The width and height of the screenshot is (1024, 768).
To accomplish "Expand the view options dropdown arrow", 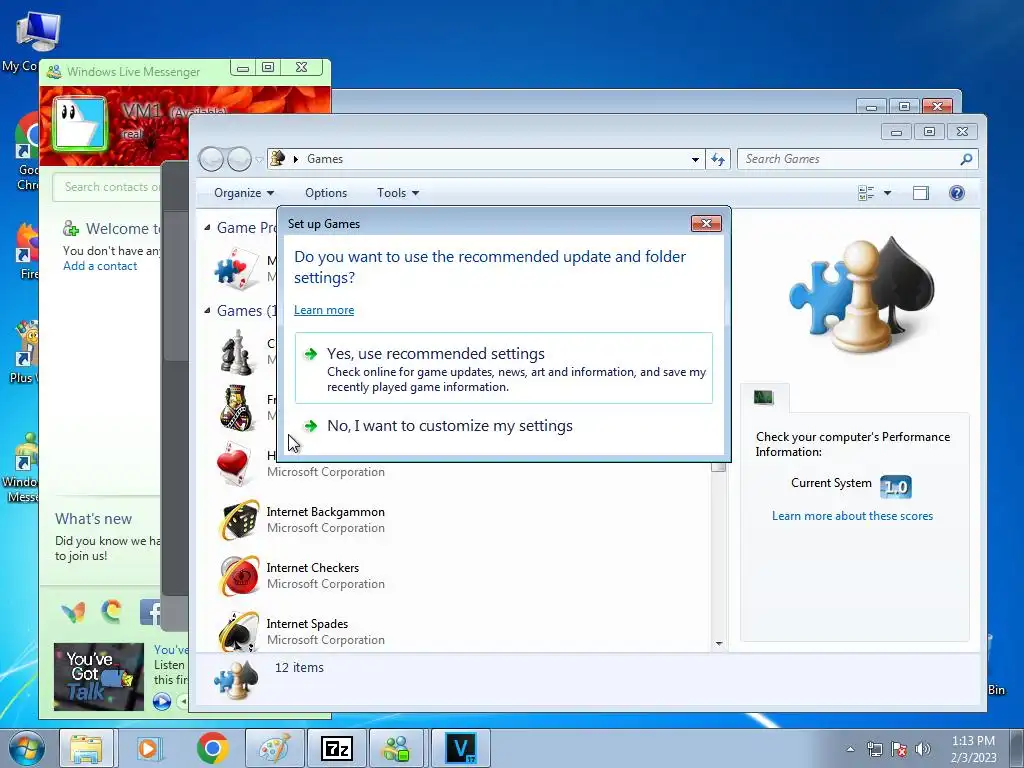I will [x=887, y=193].
